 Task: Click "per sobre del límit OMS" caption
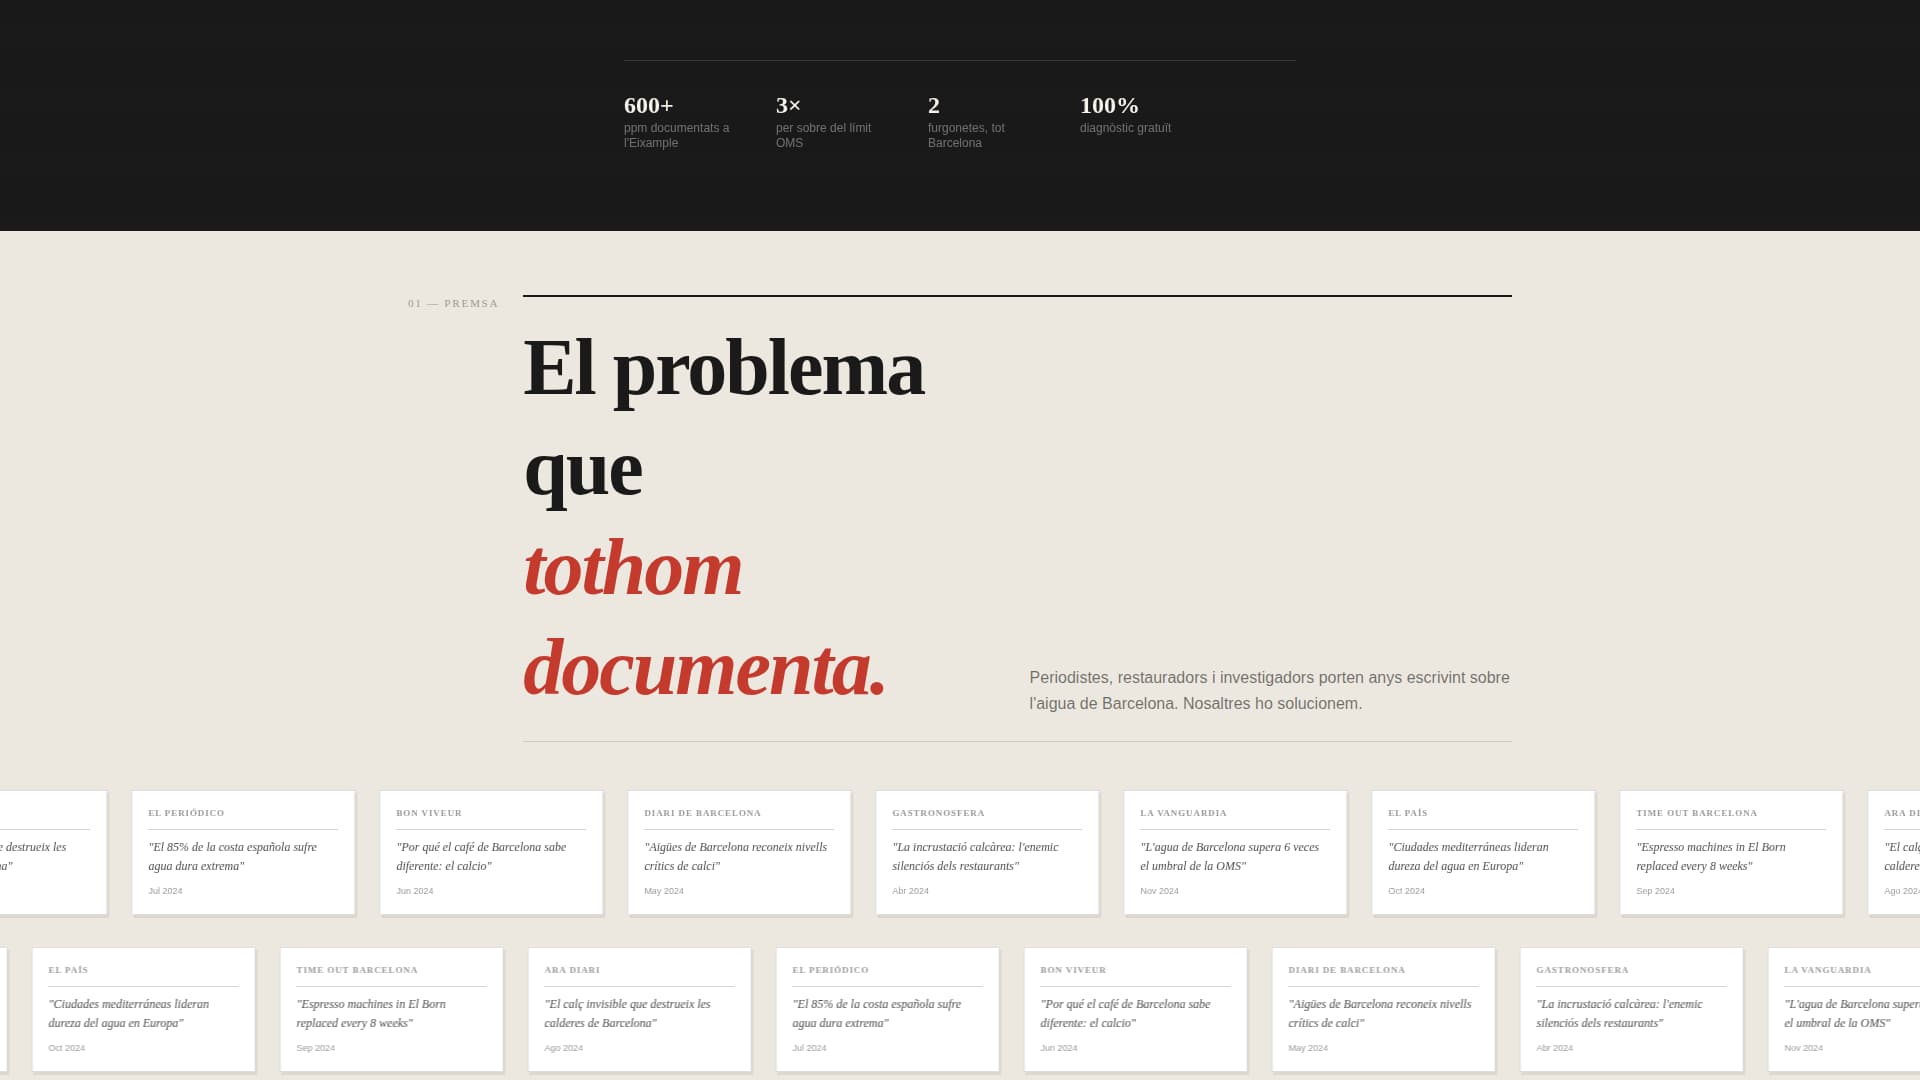[823, 135]
